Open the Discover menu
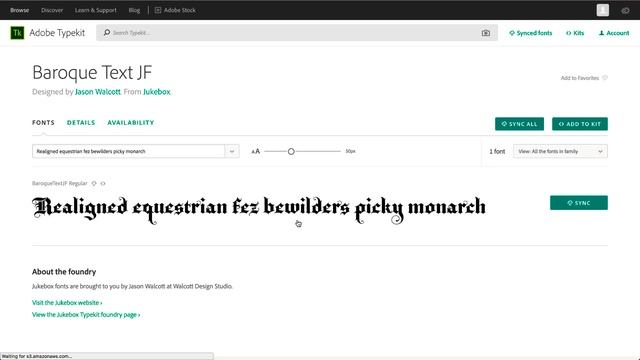This screenshot has width=640, height=360. tap(52, 10)
